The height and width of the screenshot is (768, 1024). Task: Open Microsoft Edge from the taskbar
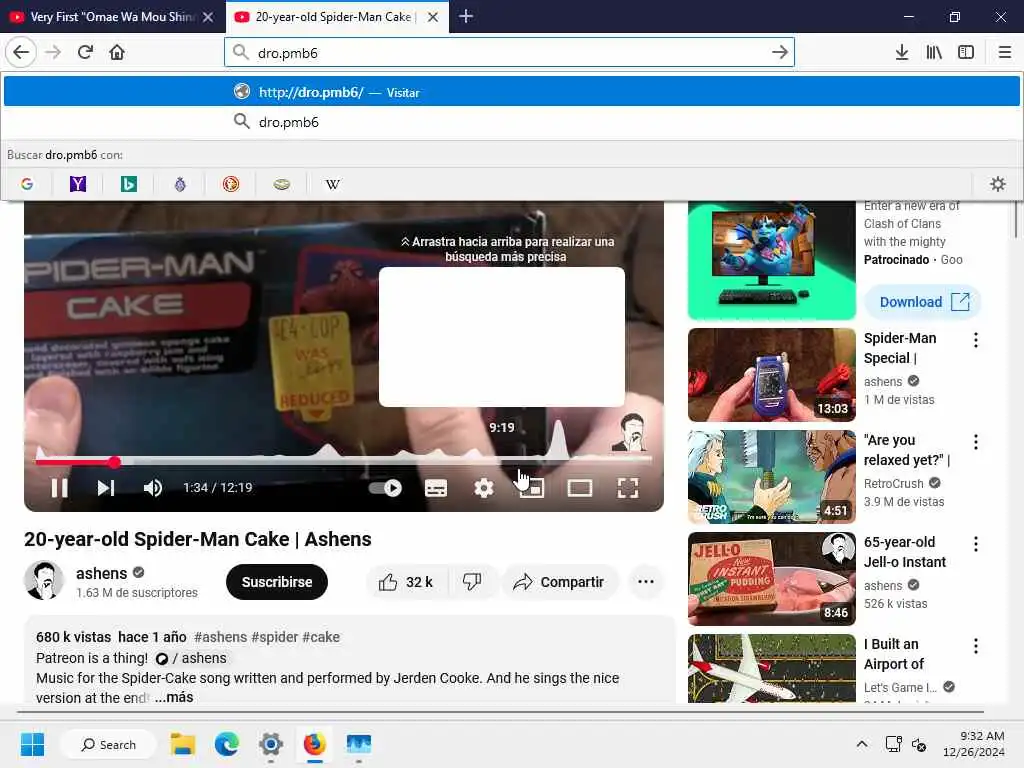pyautogui.click(x=227, y=744)
